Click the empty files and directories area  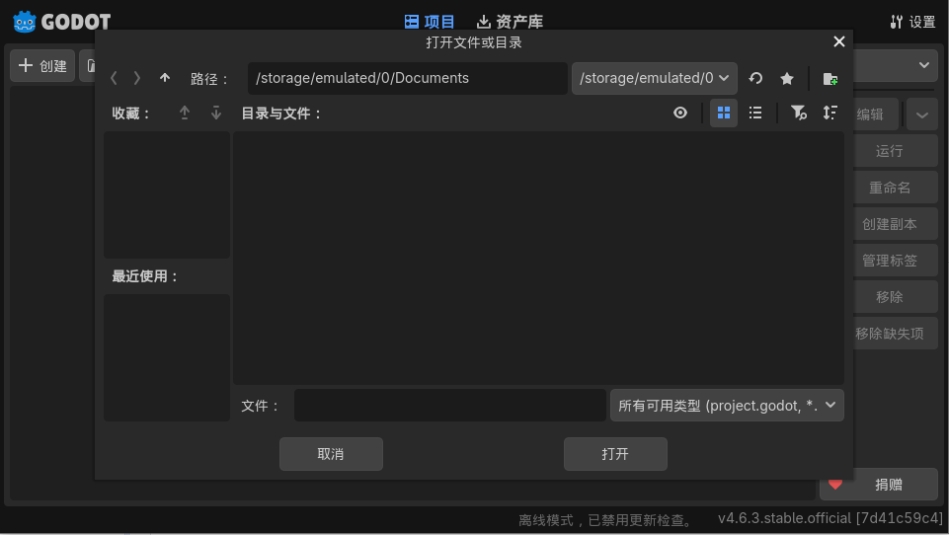point(539,258)
